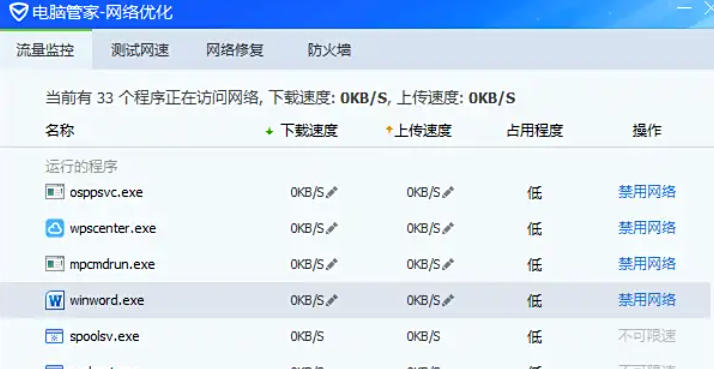Switch to the 流量监控 tab

46,50
